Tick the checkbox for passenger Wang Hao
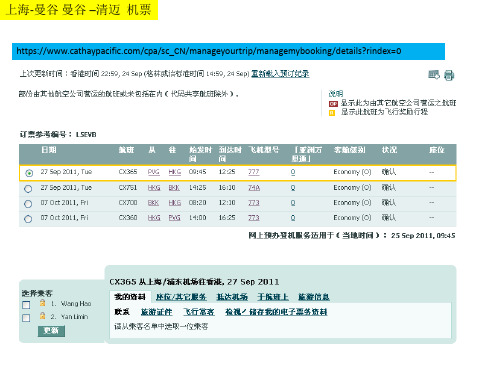The height and width of the screenshot is (375, 500). pyautogui.click(x=26, y=305)
